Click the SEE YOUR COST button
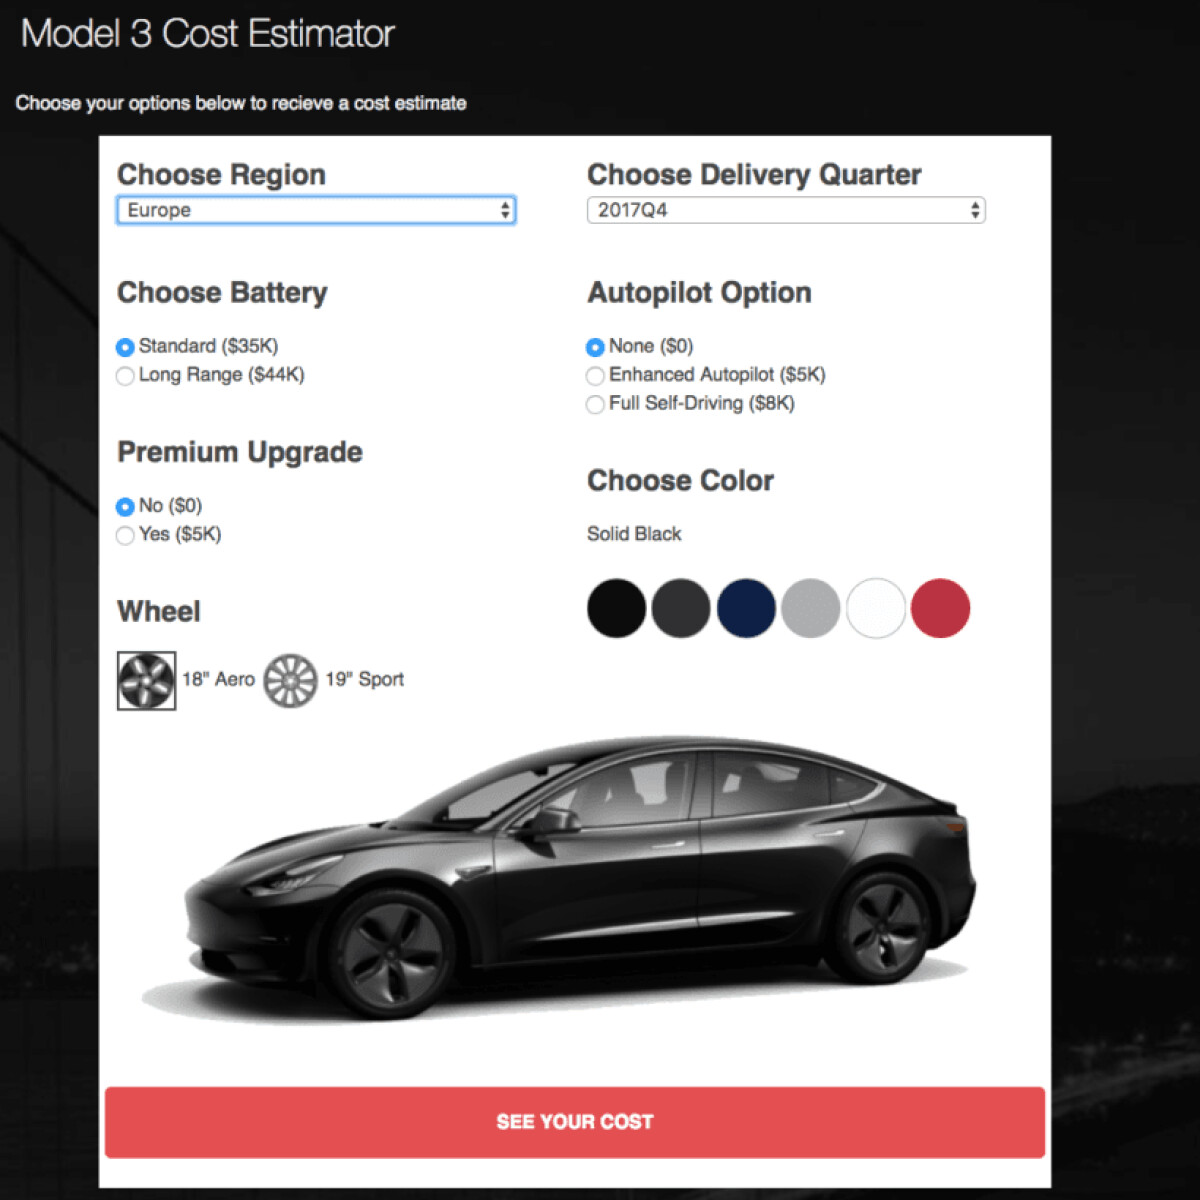Image resolution: width=1200 pixels, height=1200 pixels. pyautogui.click(x=575, y=1122)
